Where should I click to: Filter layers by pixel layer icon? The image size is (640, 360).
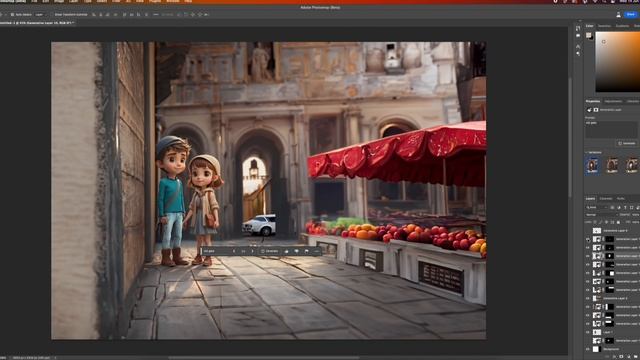point(613,208)
